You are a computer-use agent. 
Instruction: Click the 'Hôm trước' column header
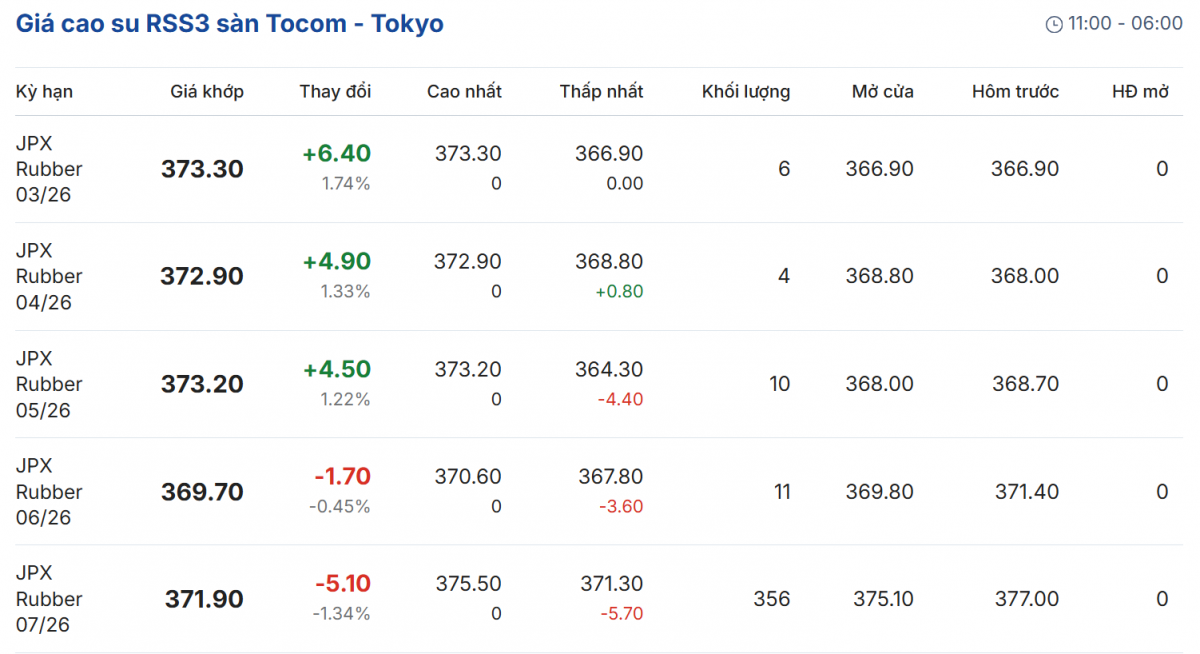[1015, 92]
